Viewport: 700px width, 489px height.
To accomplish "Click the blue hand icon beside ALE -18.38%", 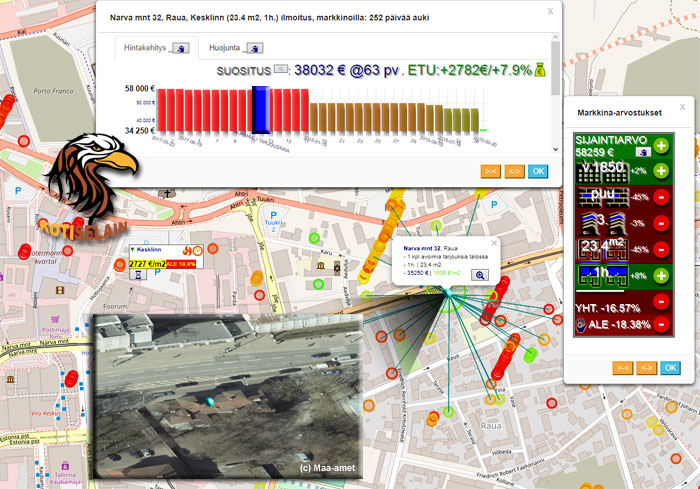I will coord(581,325).
